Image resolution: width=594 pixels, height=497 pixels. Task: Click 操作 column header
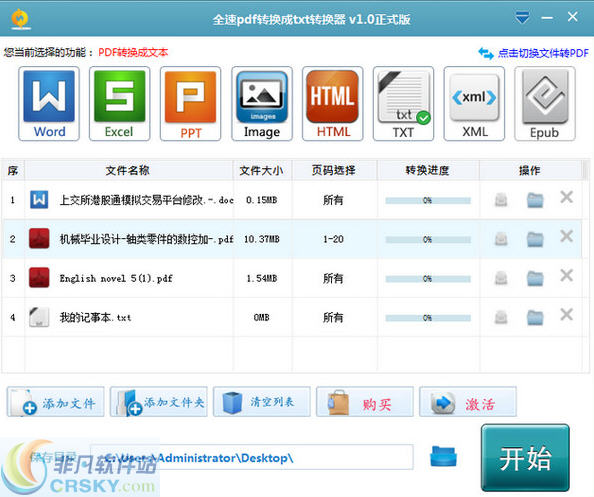(x=530, y=170)
